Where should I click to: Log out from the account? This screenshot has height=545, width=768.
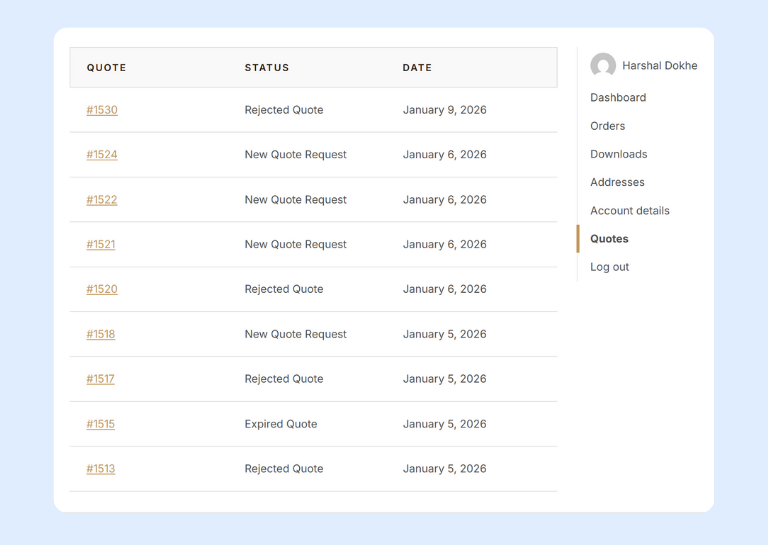point(609,267)
